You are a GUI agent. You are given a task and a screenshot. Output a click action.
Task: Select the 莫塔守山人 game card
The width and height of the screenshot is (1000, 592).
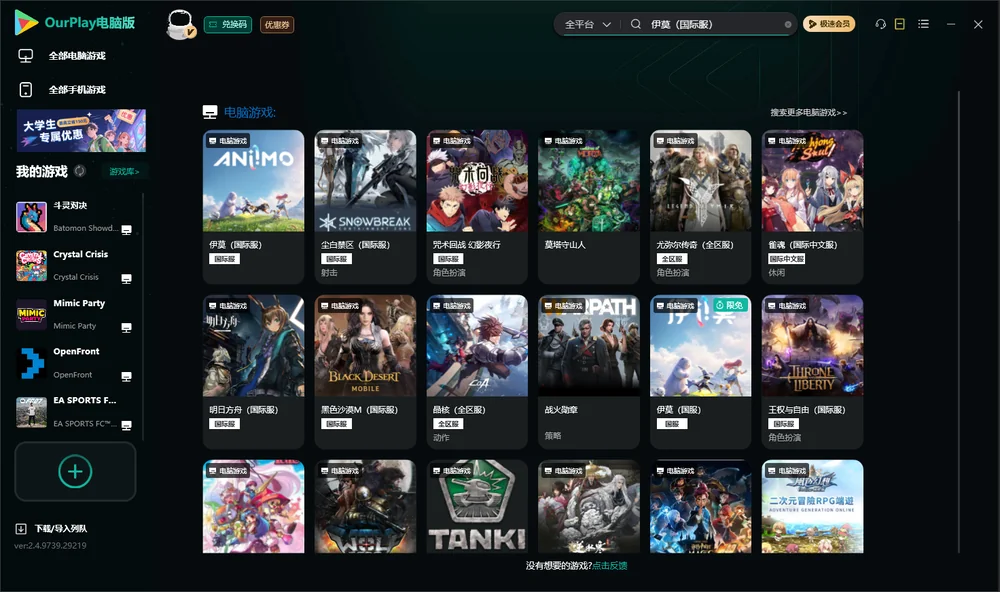point(589,207)
